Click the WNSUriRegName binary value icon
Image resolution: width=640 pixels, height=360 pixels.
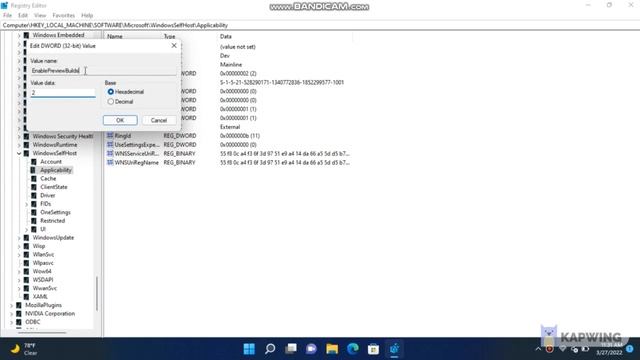(x=110, y=162)
